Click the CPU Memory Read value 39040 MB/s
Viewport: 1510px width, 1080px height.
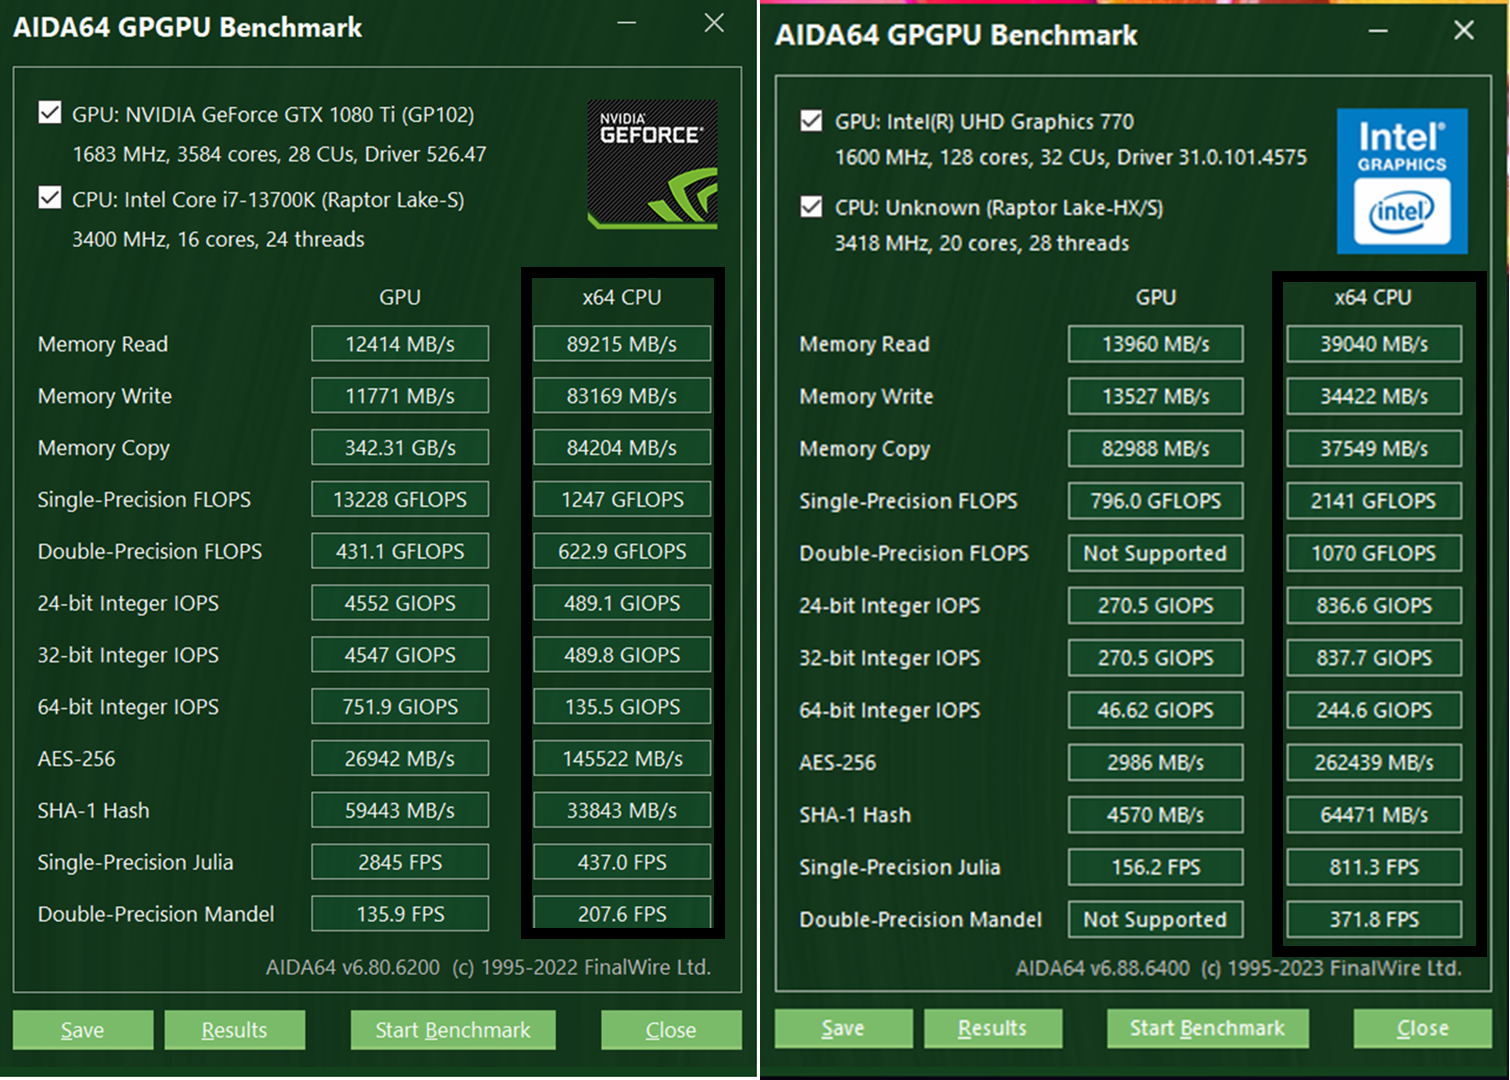click(1374, 344)
